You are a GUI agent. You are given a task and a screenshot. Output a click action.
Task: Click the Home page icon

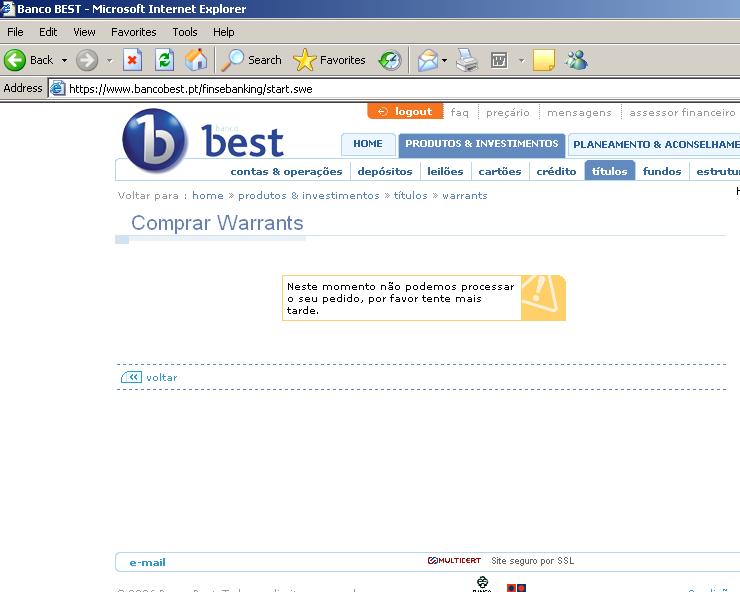[196, 60]
